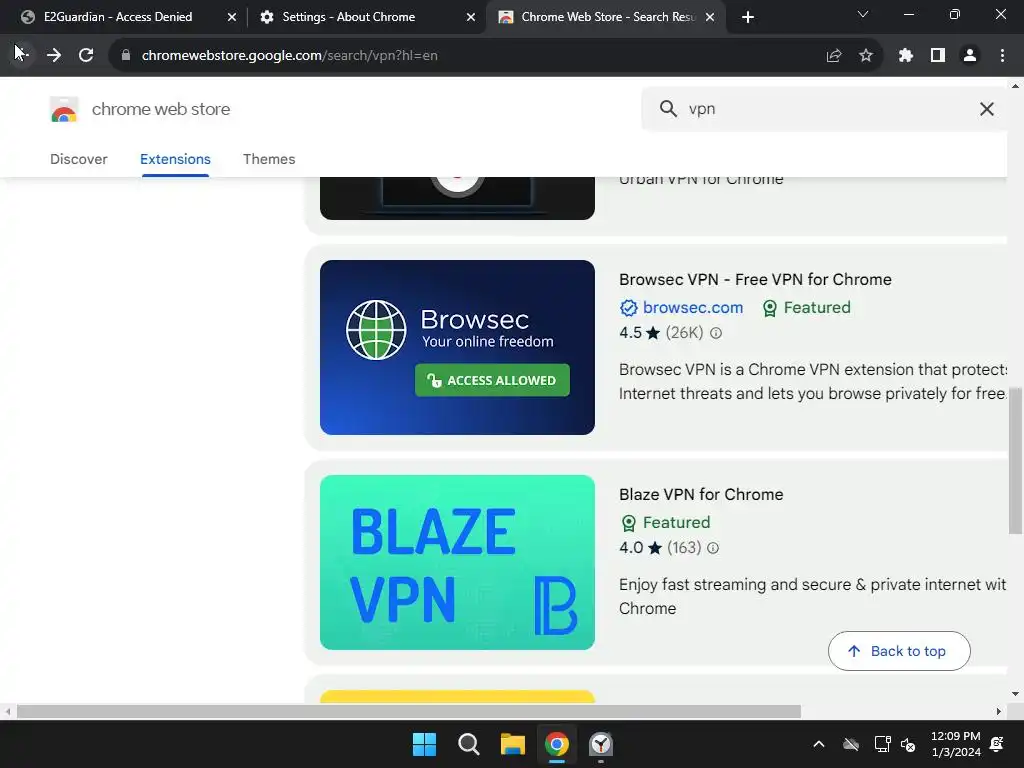Click the Chrome icon in the taskbar
Image resolution: width=1024 pixels, height=768 pixels.
click(556, 744)
